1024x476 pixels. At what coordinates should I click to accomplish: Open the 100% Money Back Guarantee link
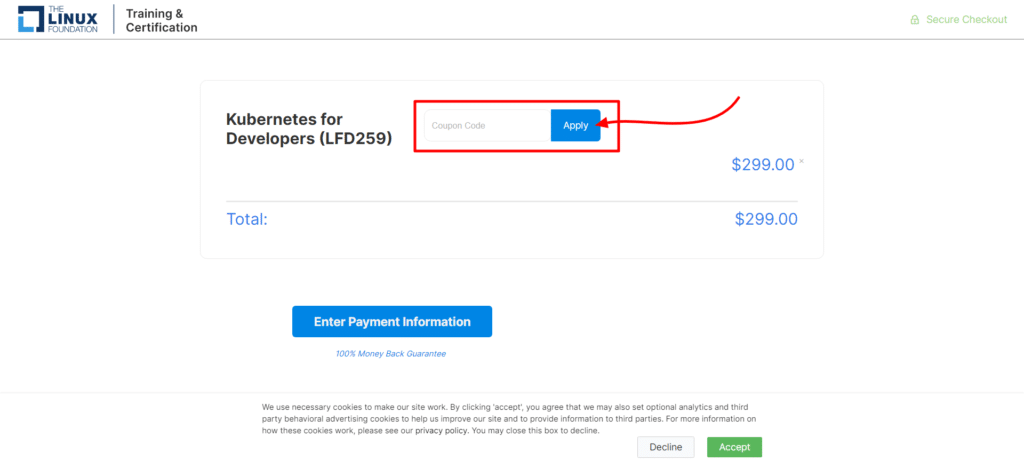coord(391,353)
